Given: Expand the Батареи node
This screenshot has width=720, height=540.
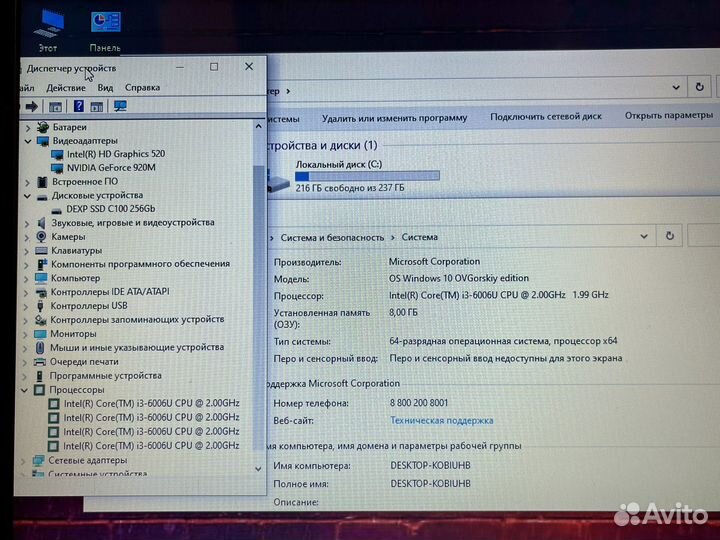Looking at the screenshot, I should pyautogui.click(x=28, y=127).
